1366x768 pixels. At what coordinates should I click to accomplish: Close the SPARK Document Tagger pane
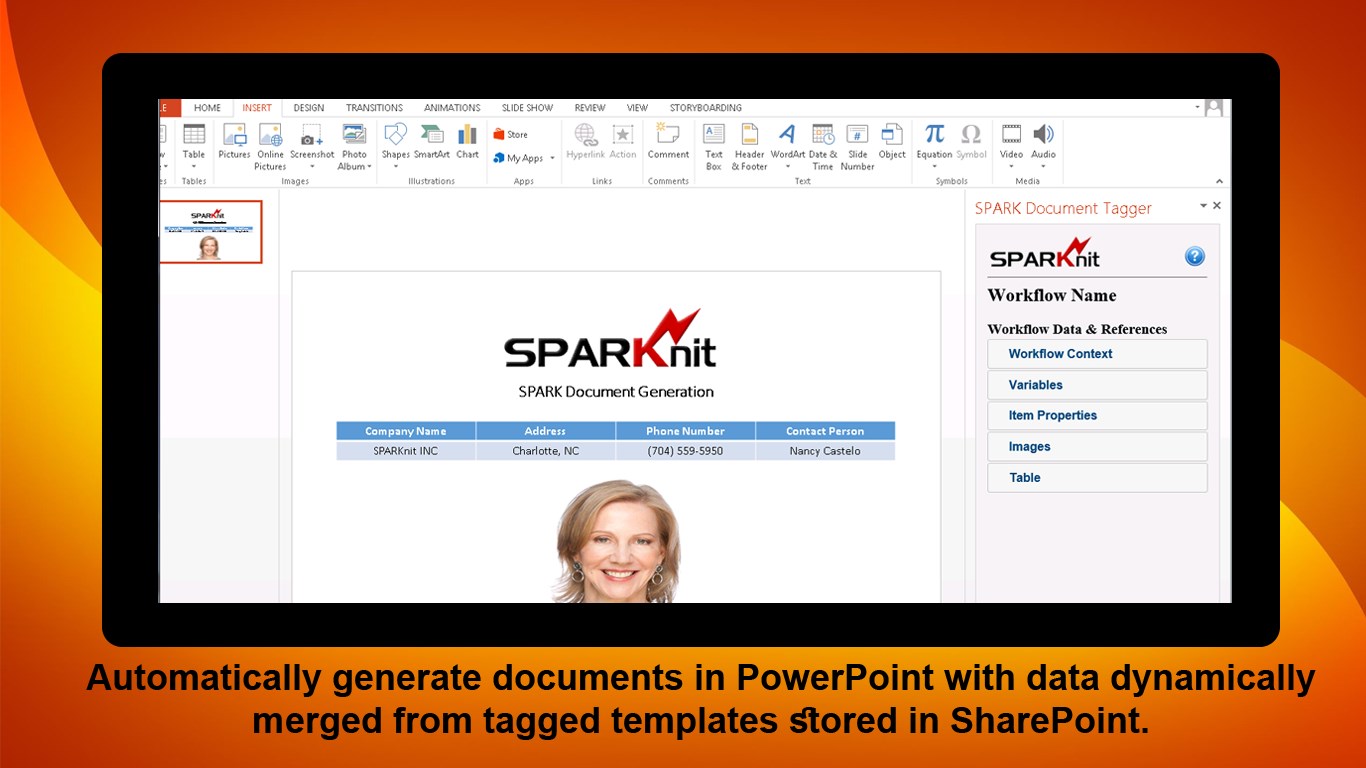point(1217,205)
